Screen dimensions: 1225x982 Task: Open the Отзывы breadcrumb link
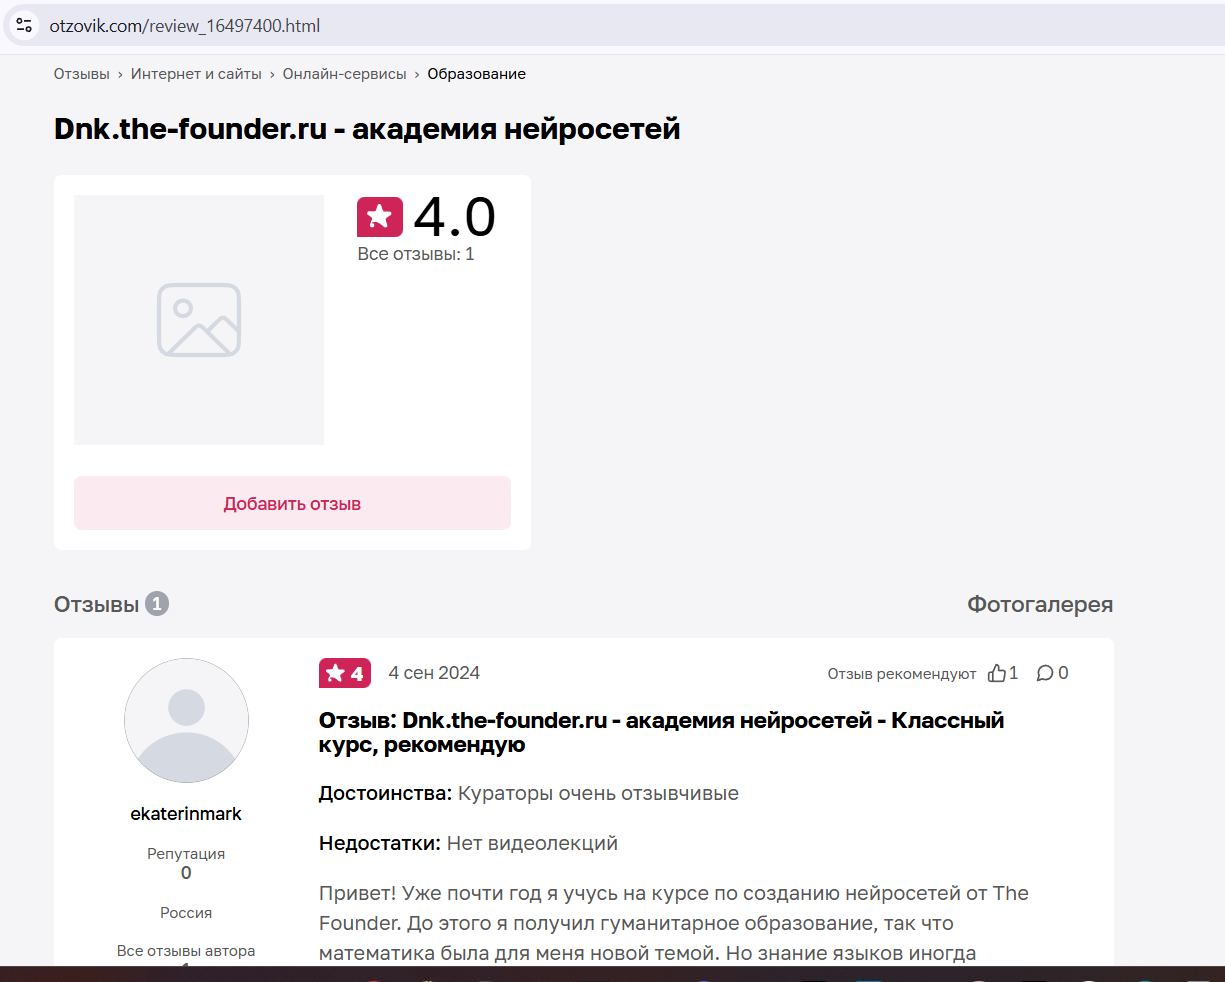(82, 74)
